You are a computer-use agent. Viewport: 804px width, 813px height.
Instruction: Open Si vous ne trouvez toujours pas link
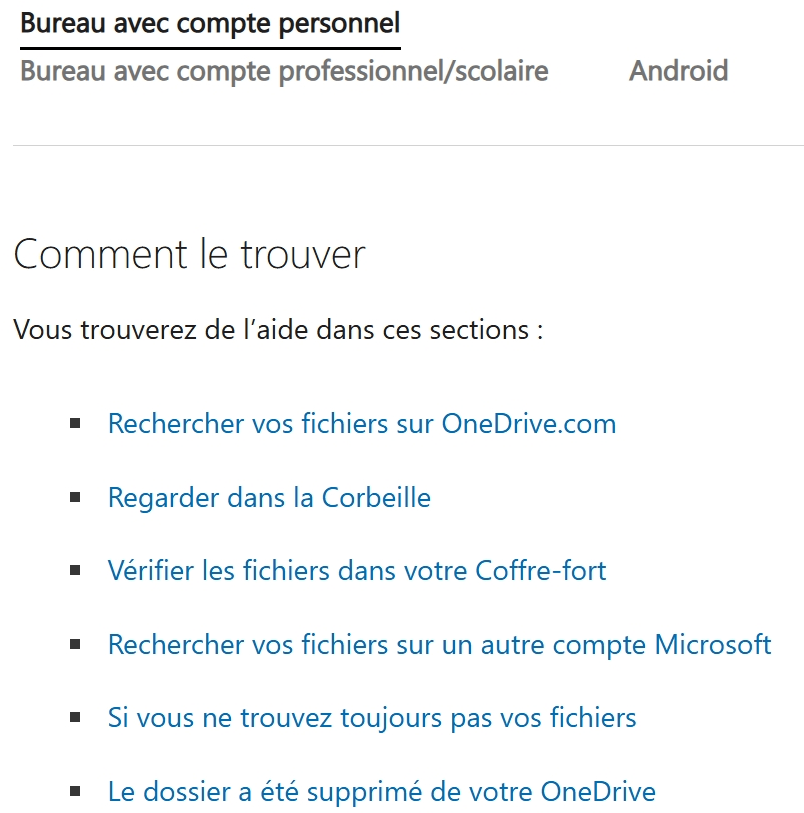(372, 718)
